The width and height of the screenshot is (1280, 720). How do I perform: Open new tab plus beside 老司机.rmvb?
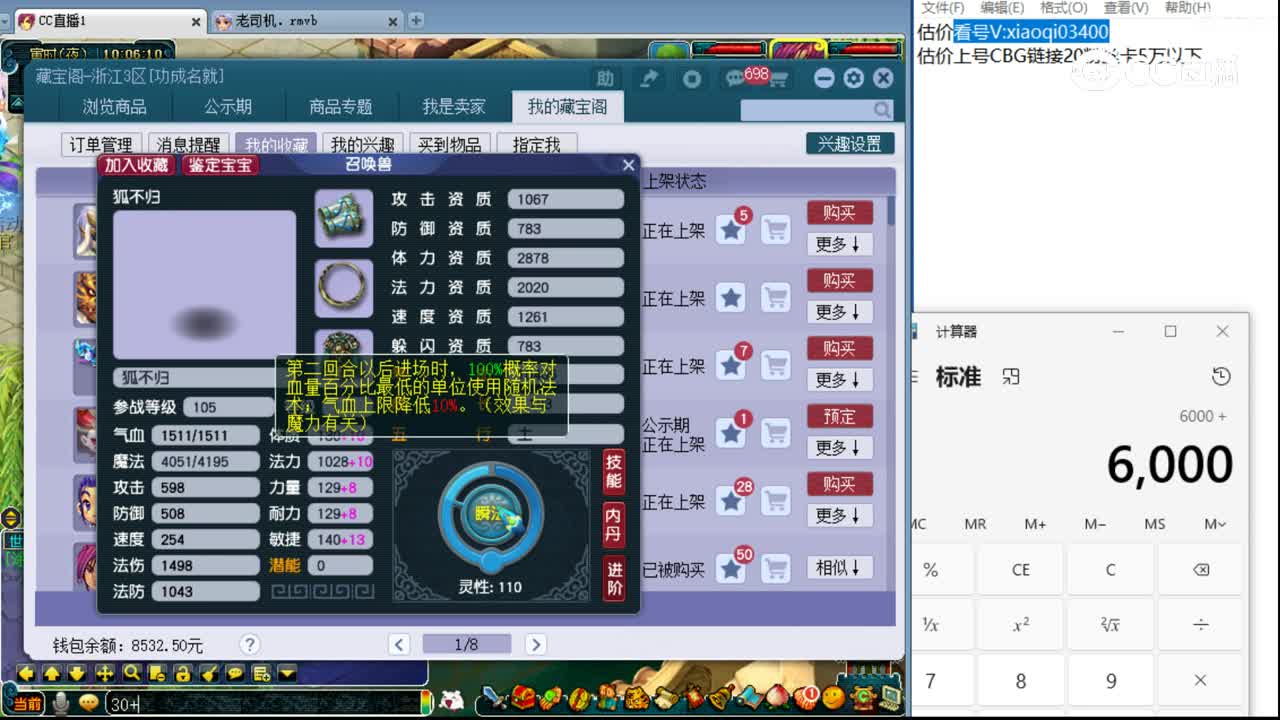[416, 20]
